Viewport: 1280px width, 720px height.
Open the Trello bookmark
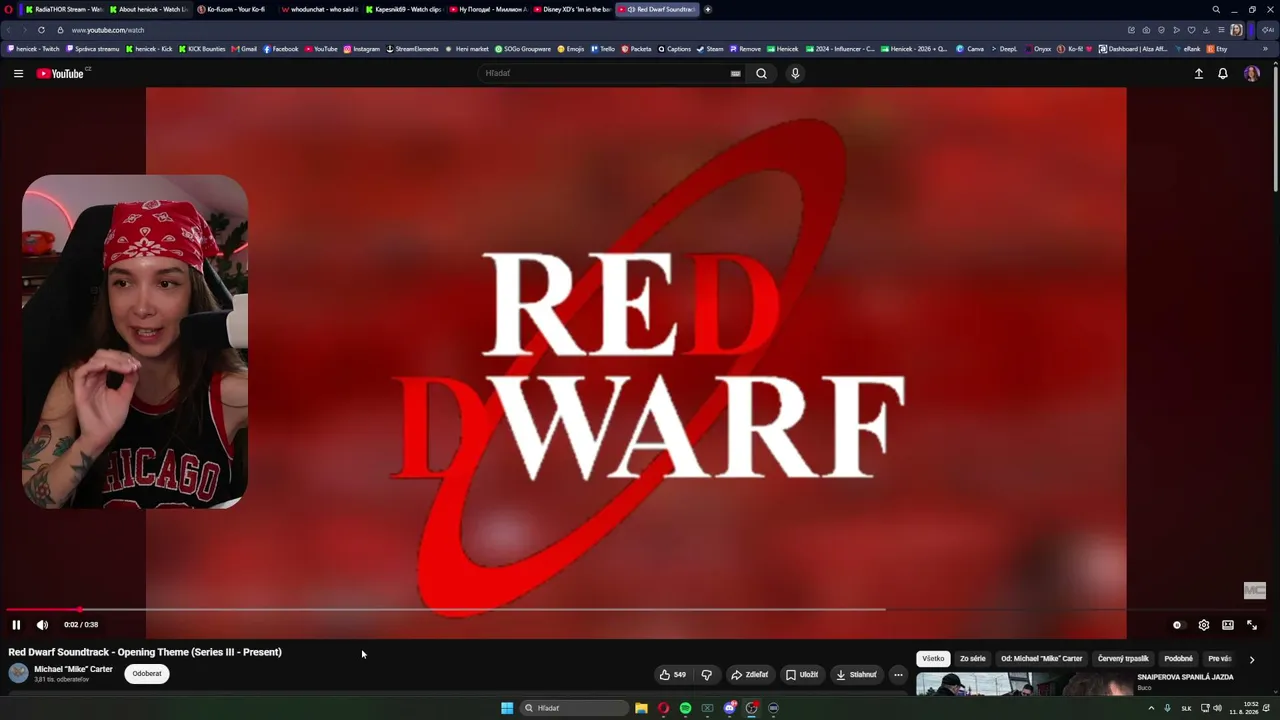coord(603,49)
